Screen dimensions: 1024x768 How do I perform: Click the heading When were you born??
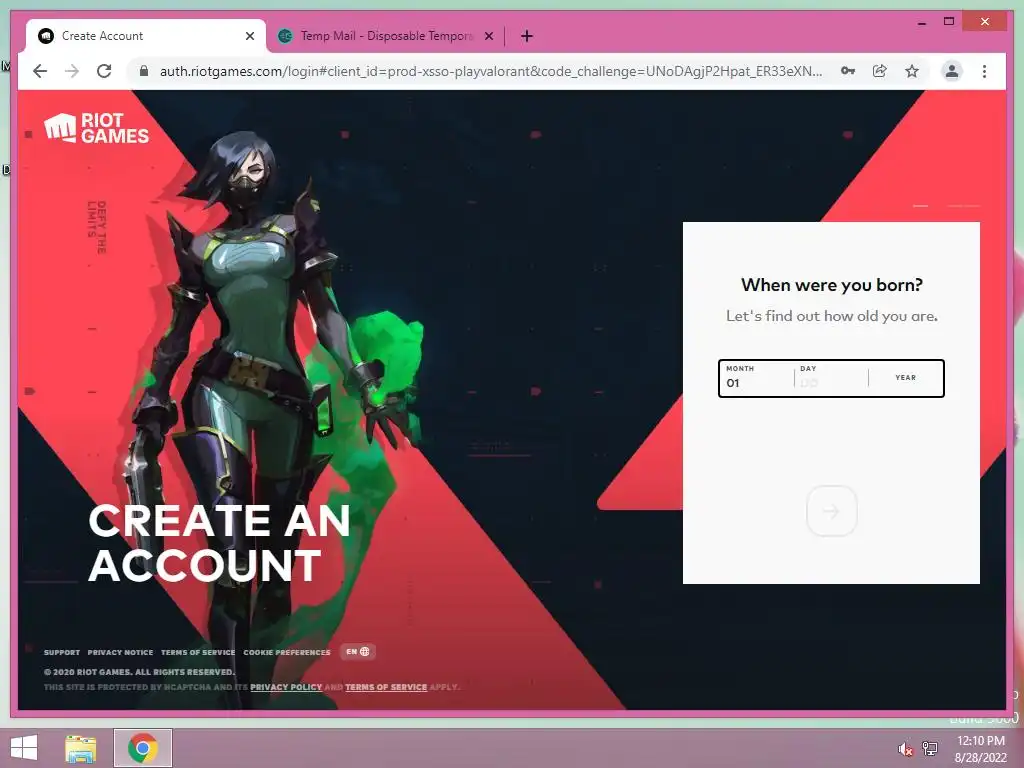tap(831, 285)
